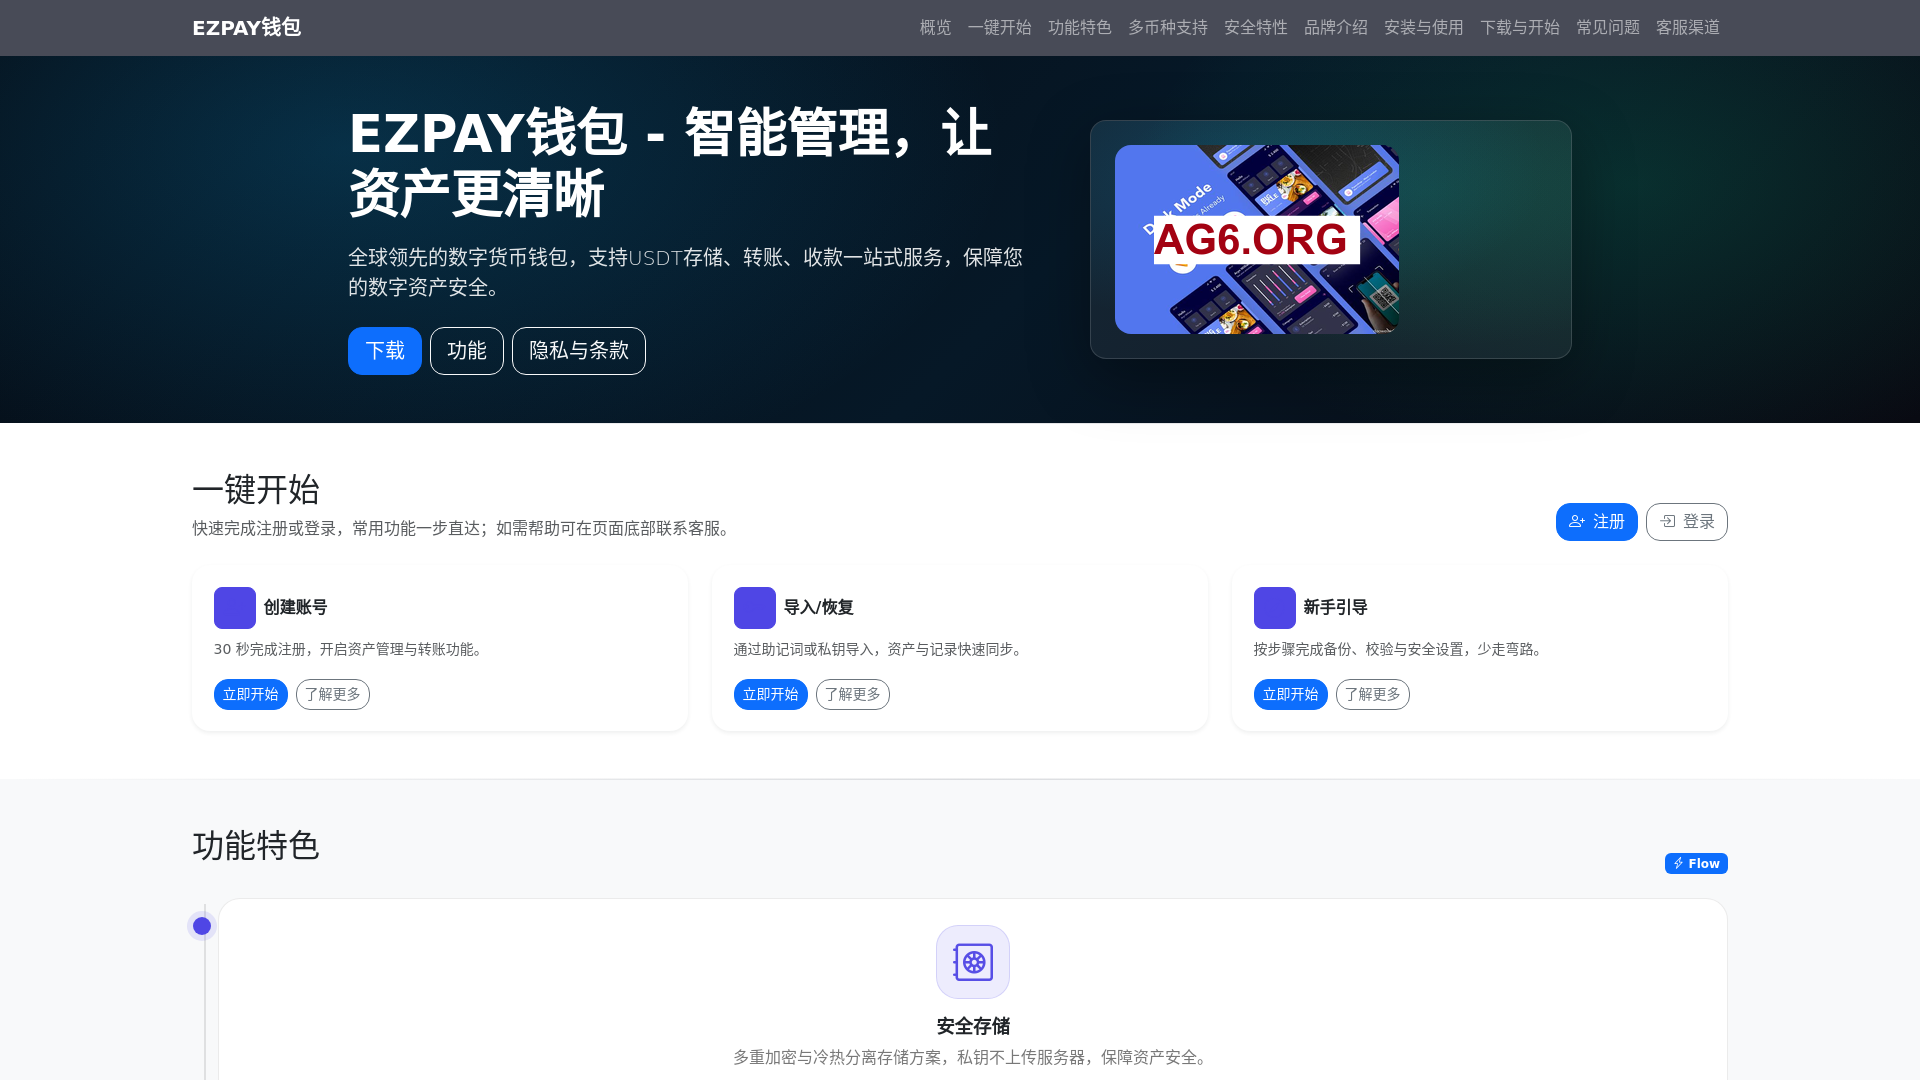Go to 一键开始 in navigation bar
This screenshot has width=1920, height=1080.
[x=999, y=28]
